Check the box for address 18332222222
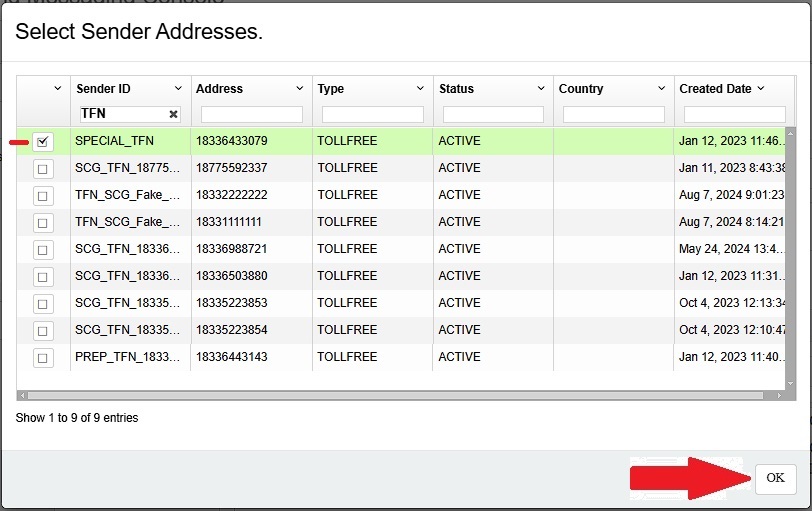 [43, 196]
